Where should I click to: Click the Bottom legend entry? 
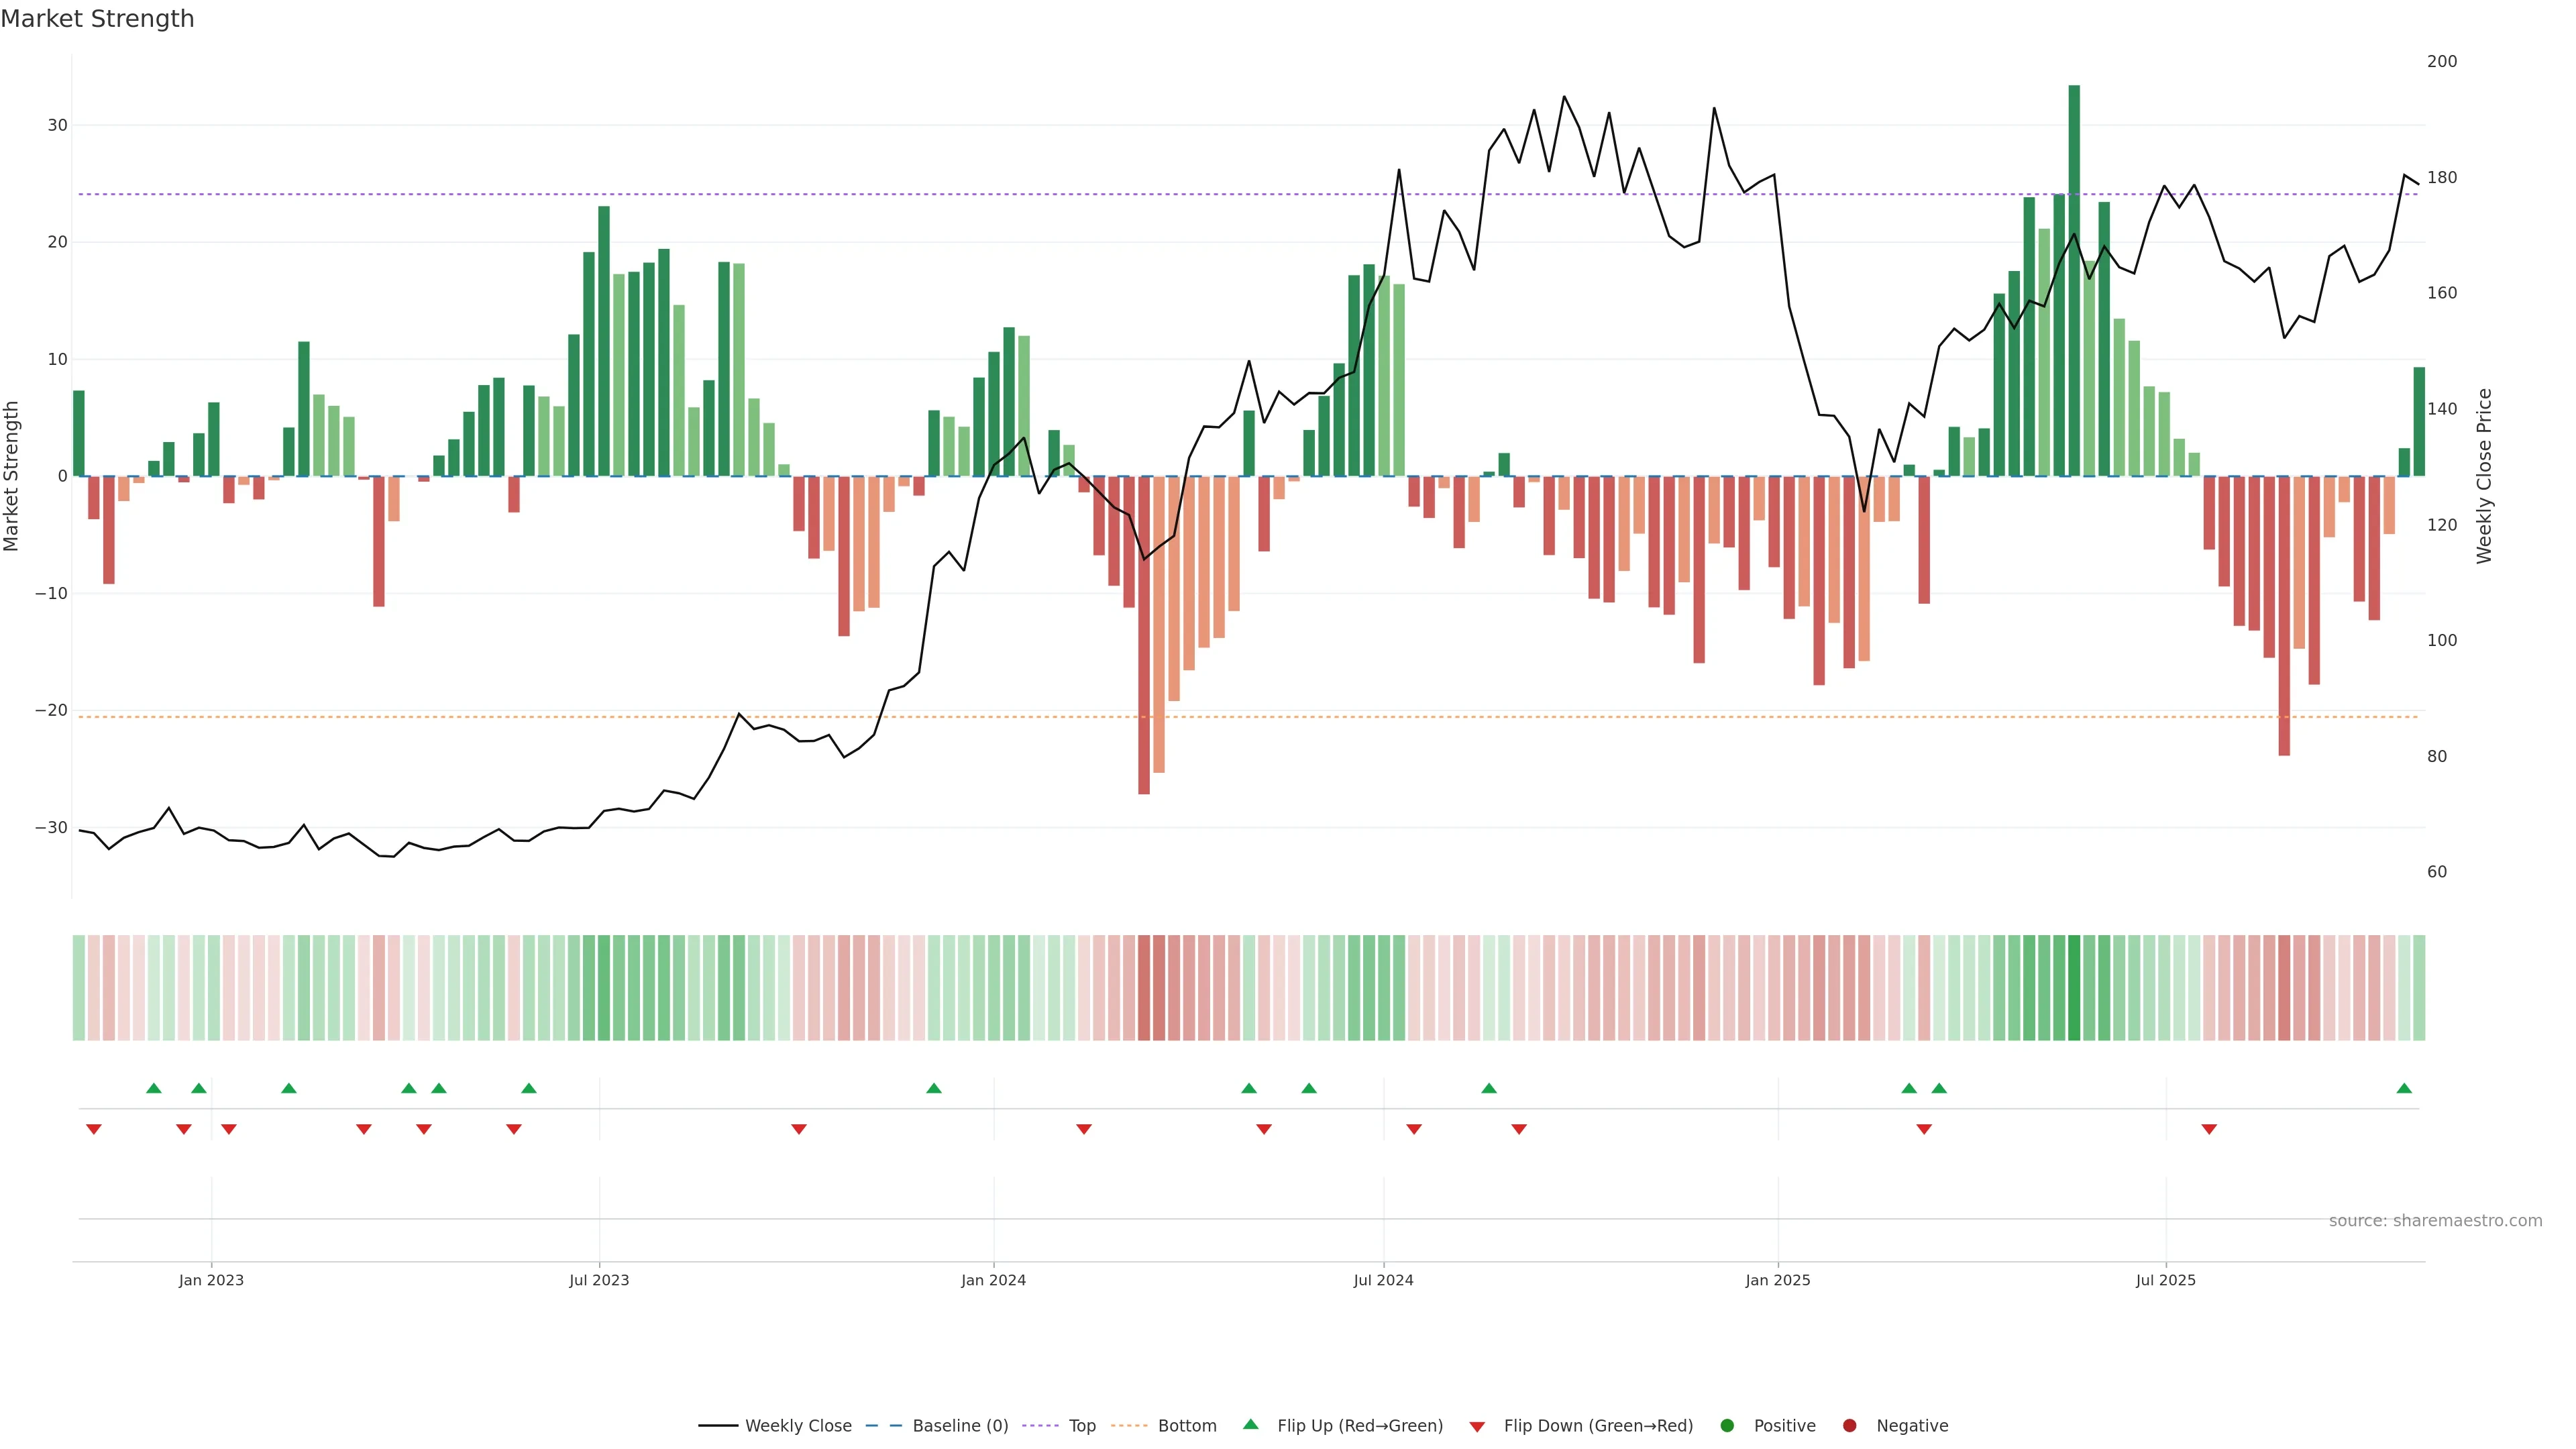point(1186,1425)
